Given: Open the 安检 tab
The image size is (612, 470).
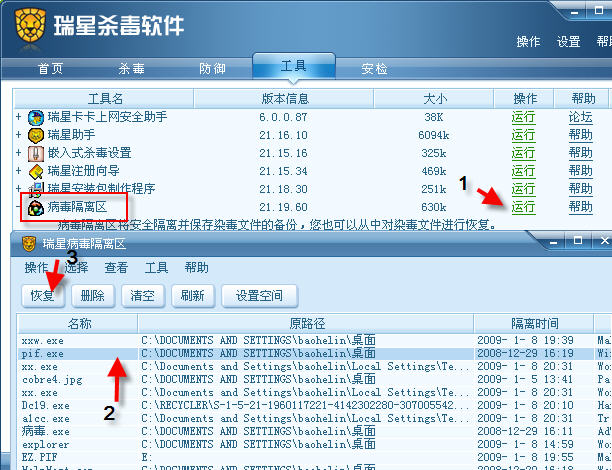Looking at the screenshot, I should coord(374,69).
